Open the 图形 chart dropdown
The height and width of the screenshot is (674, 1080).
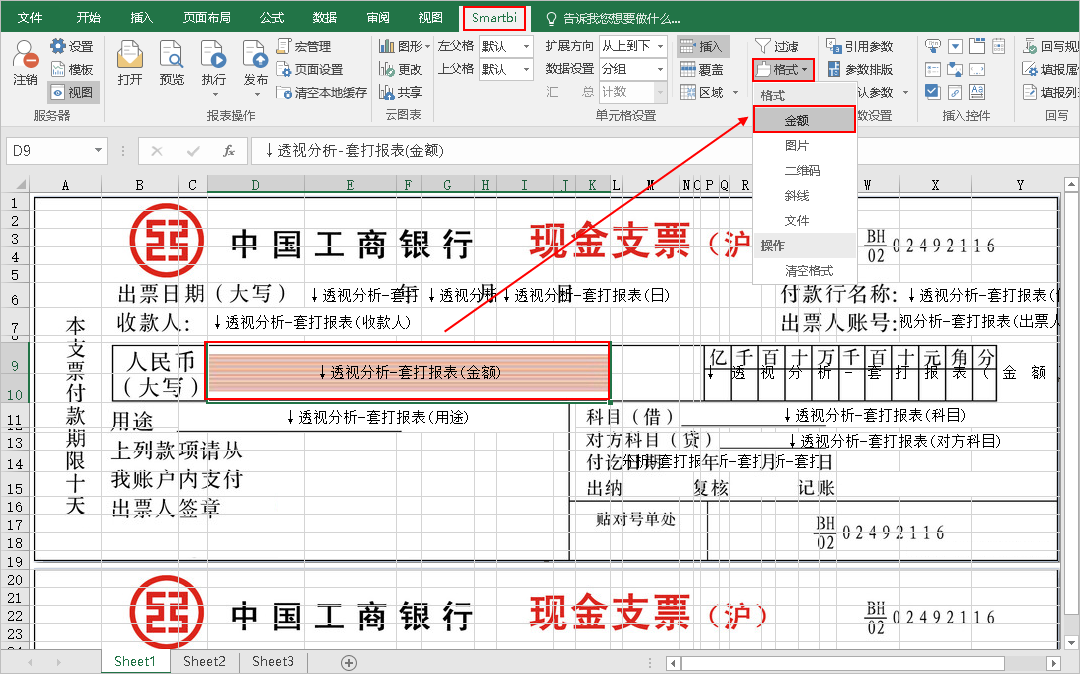pos(404,46)
